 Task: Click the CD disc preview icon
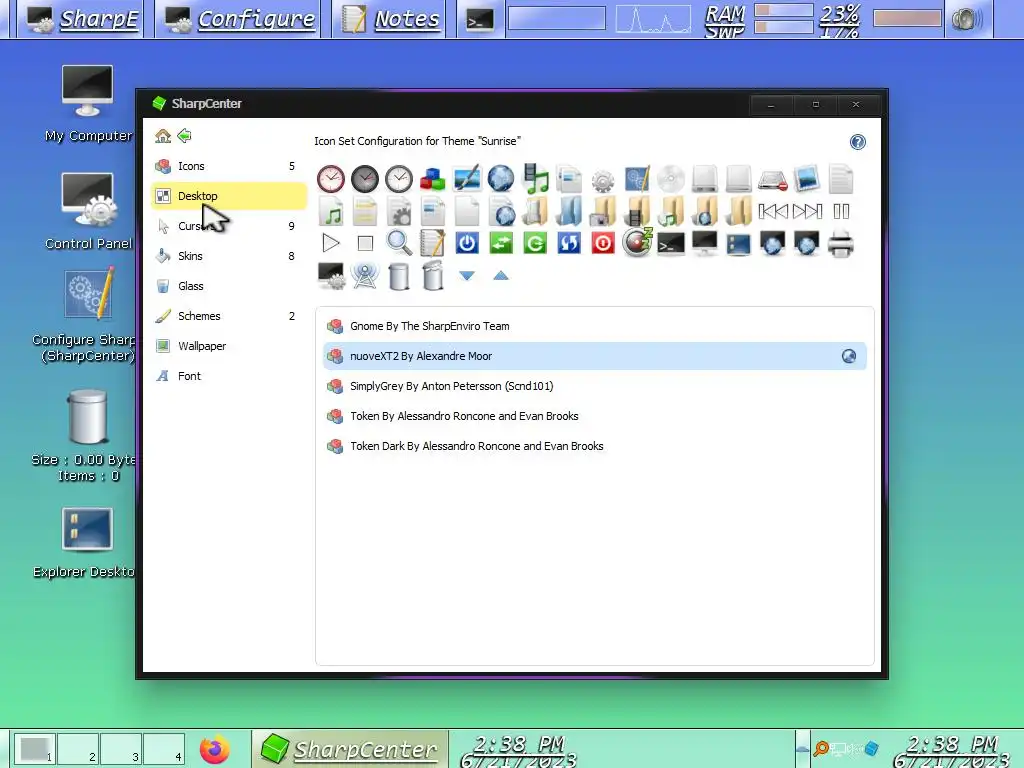point(671,179)
